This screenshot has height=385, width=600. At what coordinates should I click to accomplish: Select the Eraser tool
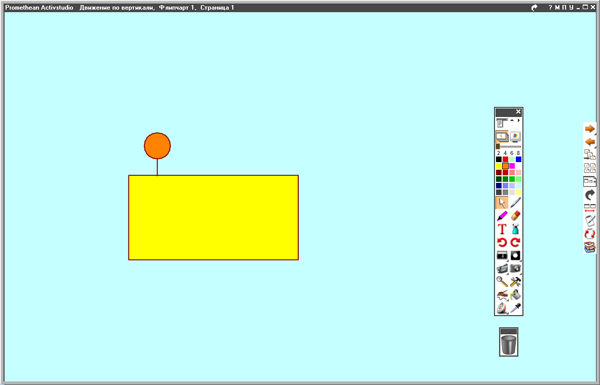(x=515, y=216)
